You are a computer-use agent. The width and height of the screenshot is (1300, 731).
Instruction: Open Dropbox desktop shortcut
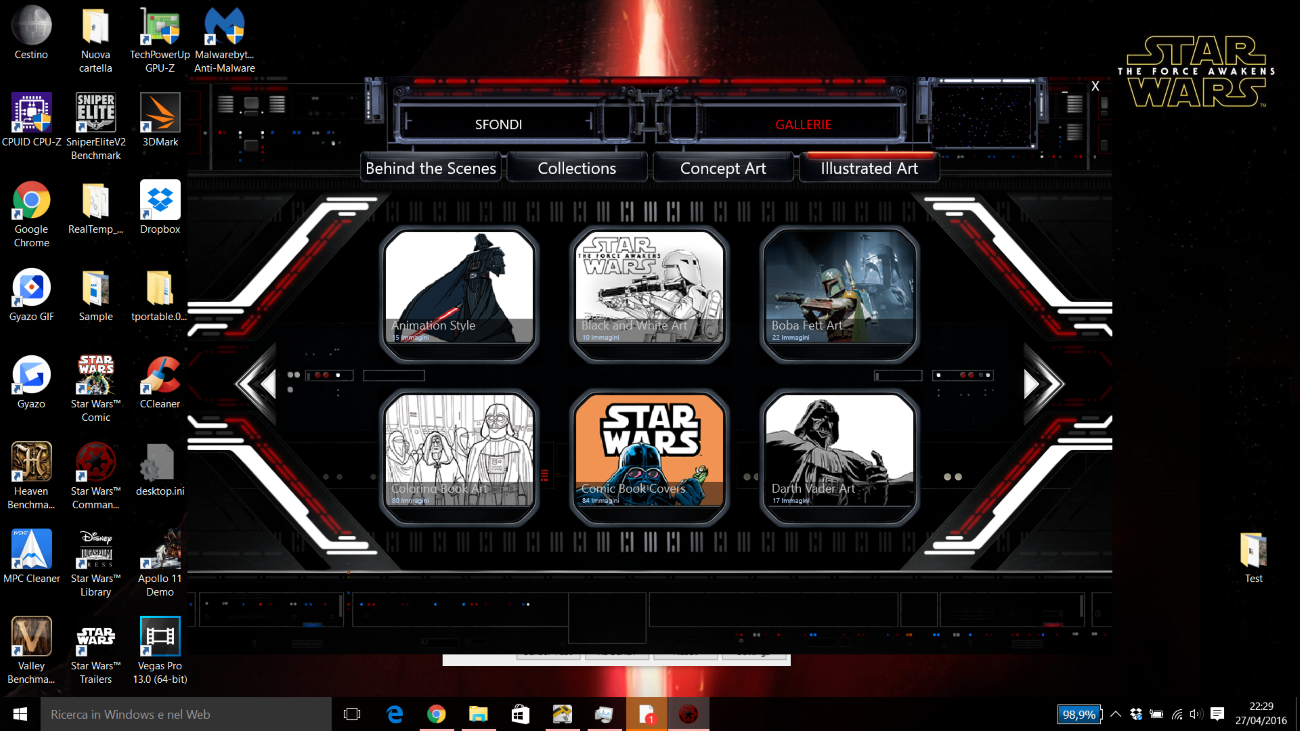(160, 208)
